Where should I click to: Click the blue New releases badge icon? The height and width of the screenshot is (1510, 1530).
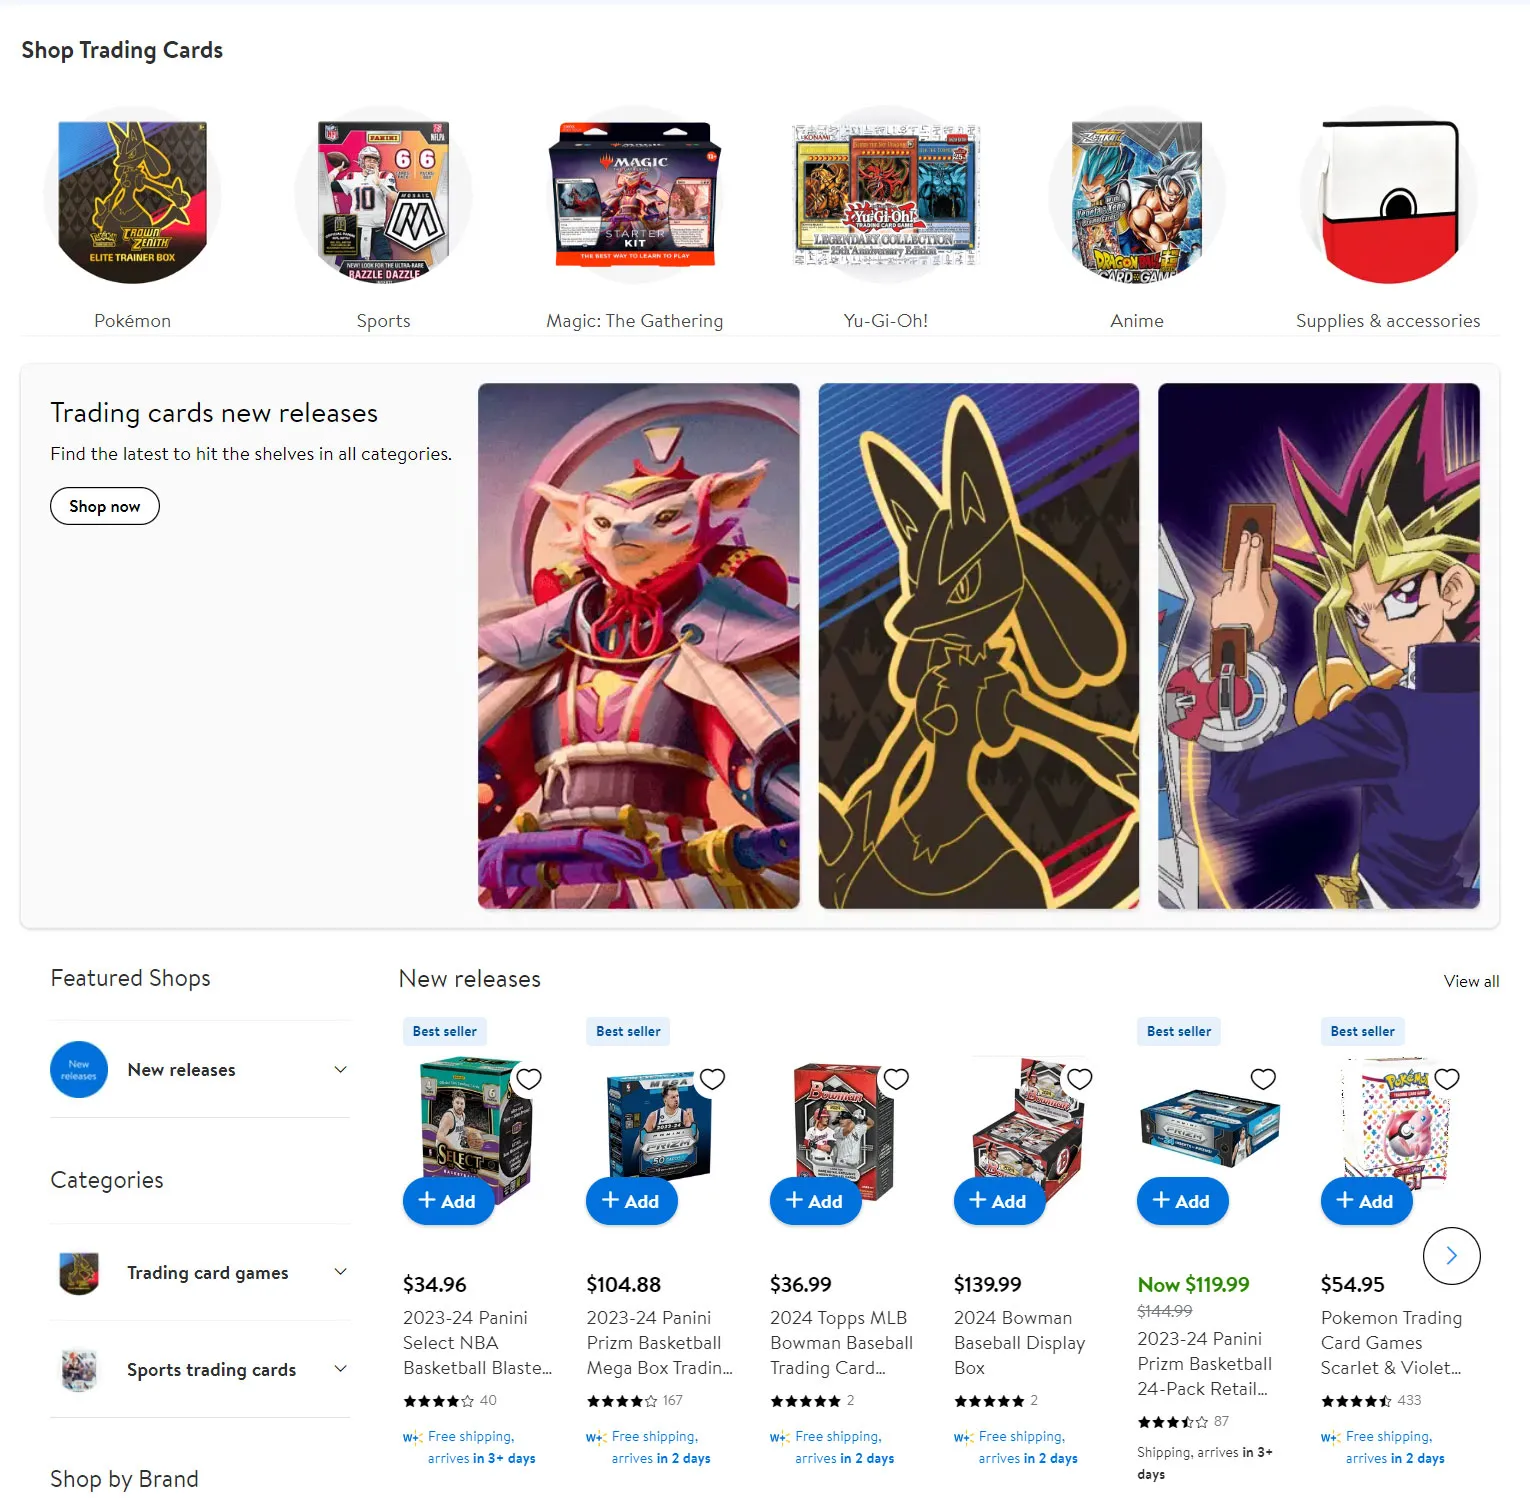79,1069
